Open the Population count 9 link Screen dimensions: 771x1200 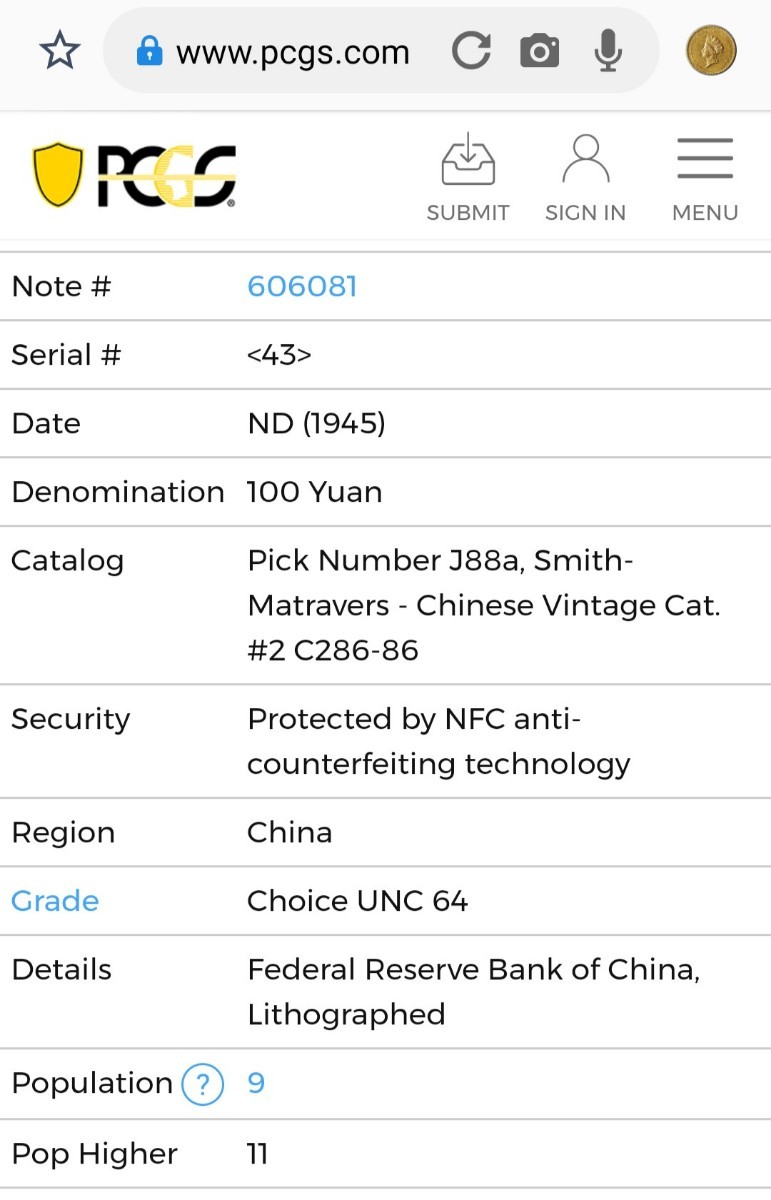click(256, 1084)
